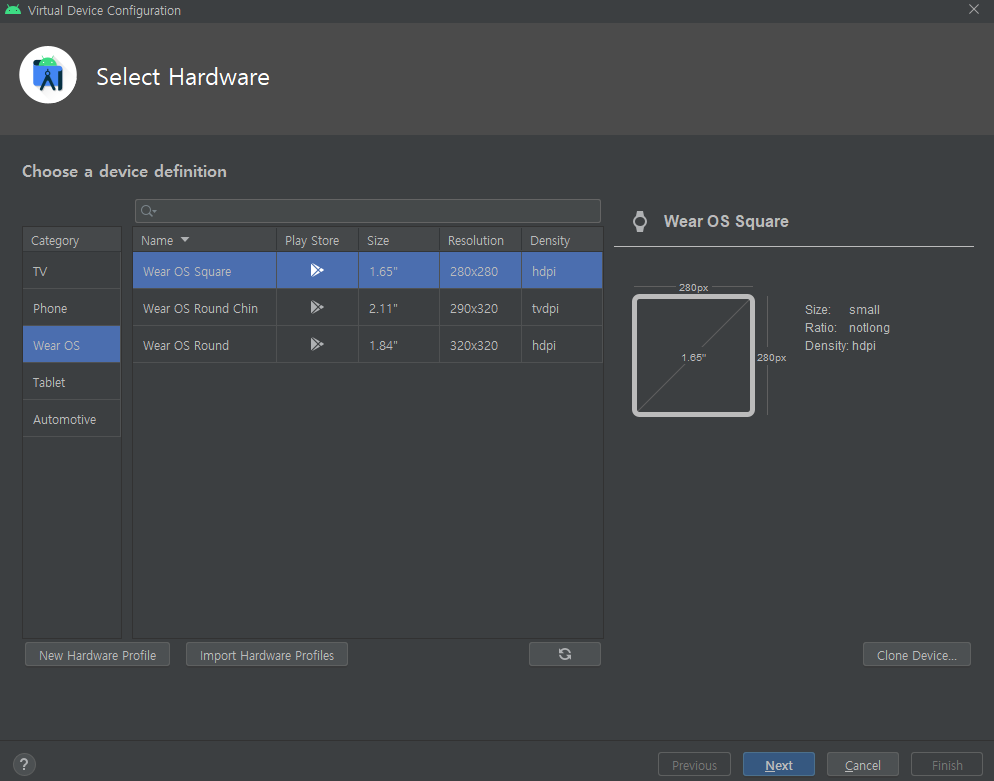994x781 pixels.
Task: Sort by the Size column header
Action: pos(399,240)
